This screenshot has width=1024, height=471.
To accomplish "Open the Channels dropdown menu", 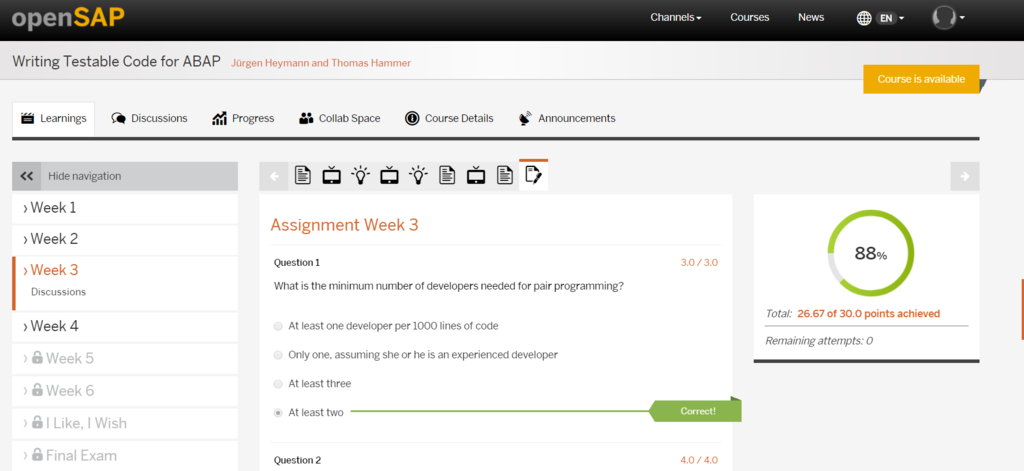I will 676,18.
